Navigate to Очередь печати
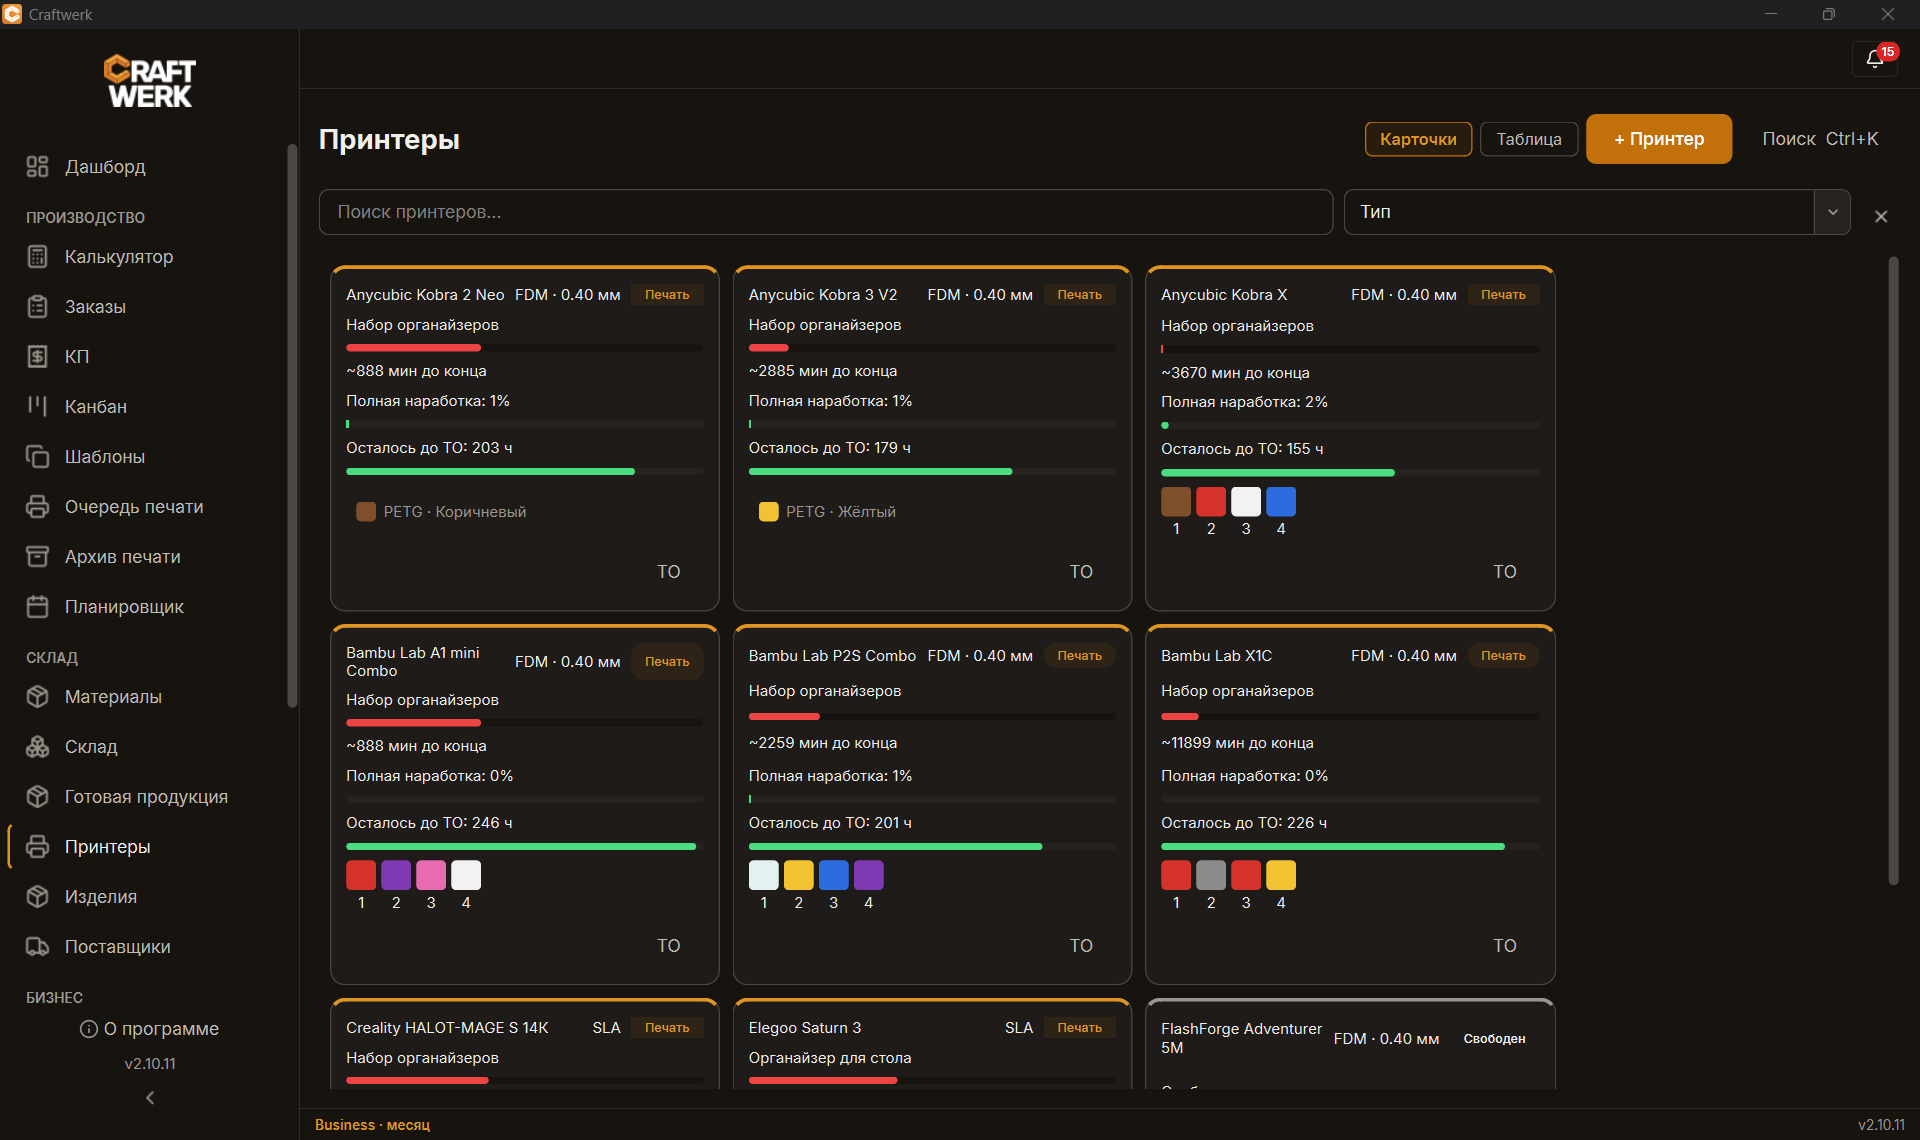The height and width of the screenshot is (1140, 1920). pos(134,507)
